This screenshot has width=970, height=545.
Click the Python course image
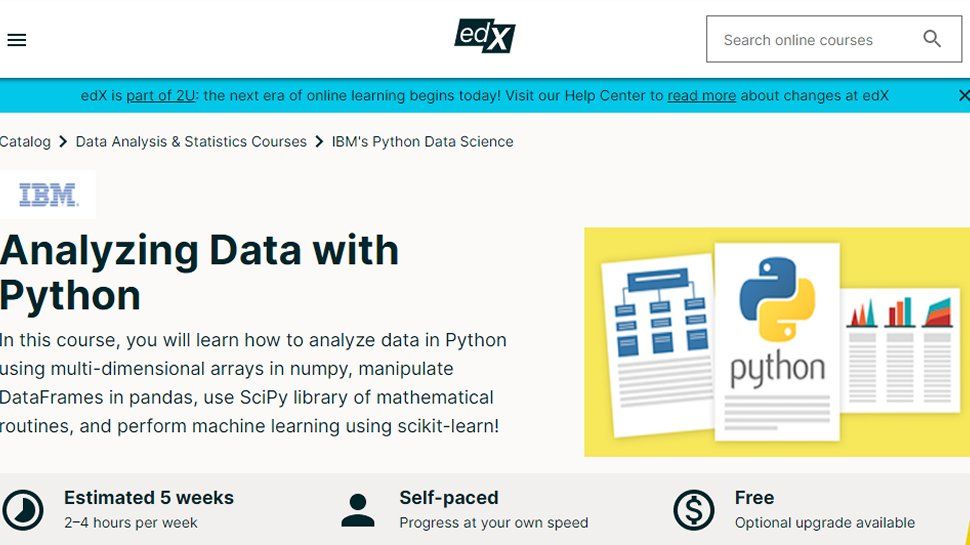click(776, 342)
